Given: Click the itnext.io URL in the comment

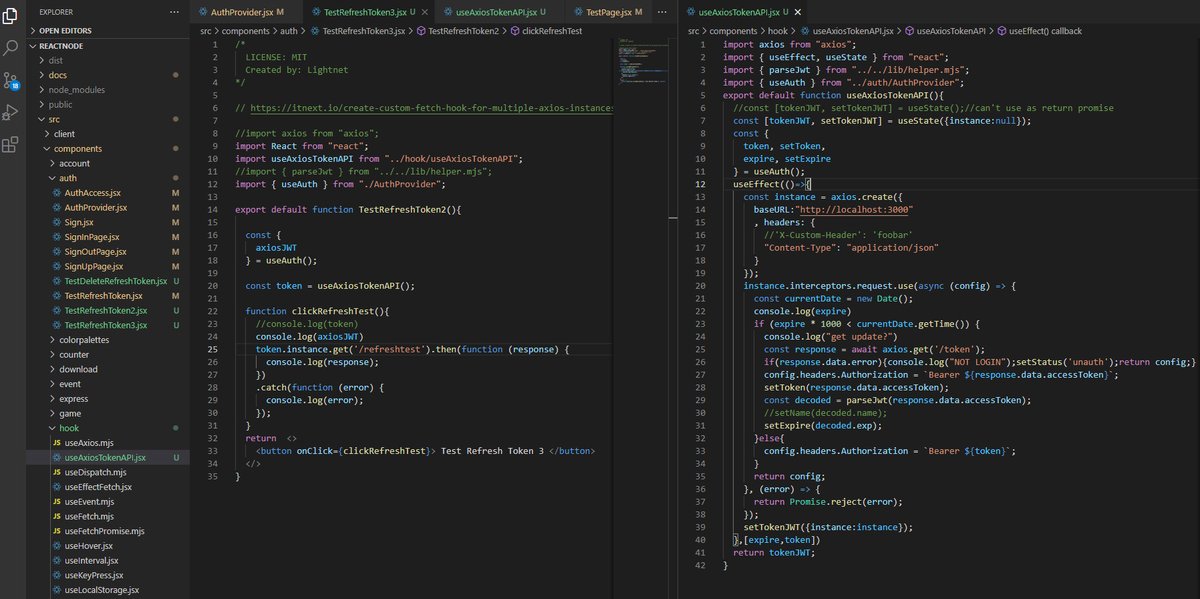Looking at the screenshot, I should 431,106.
